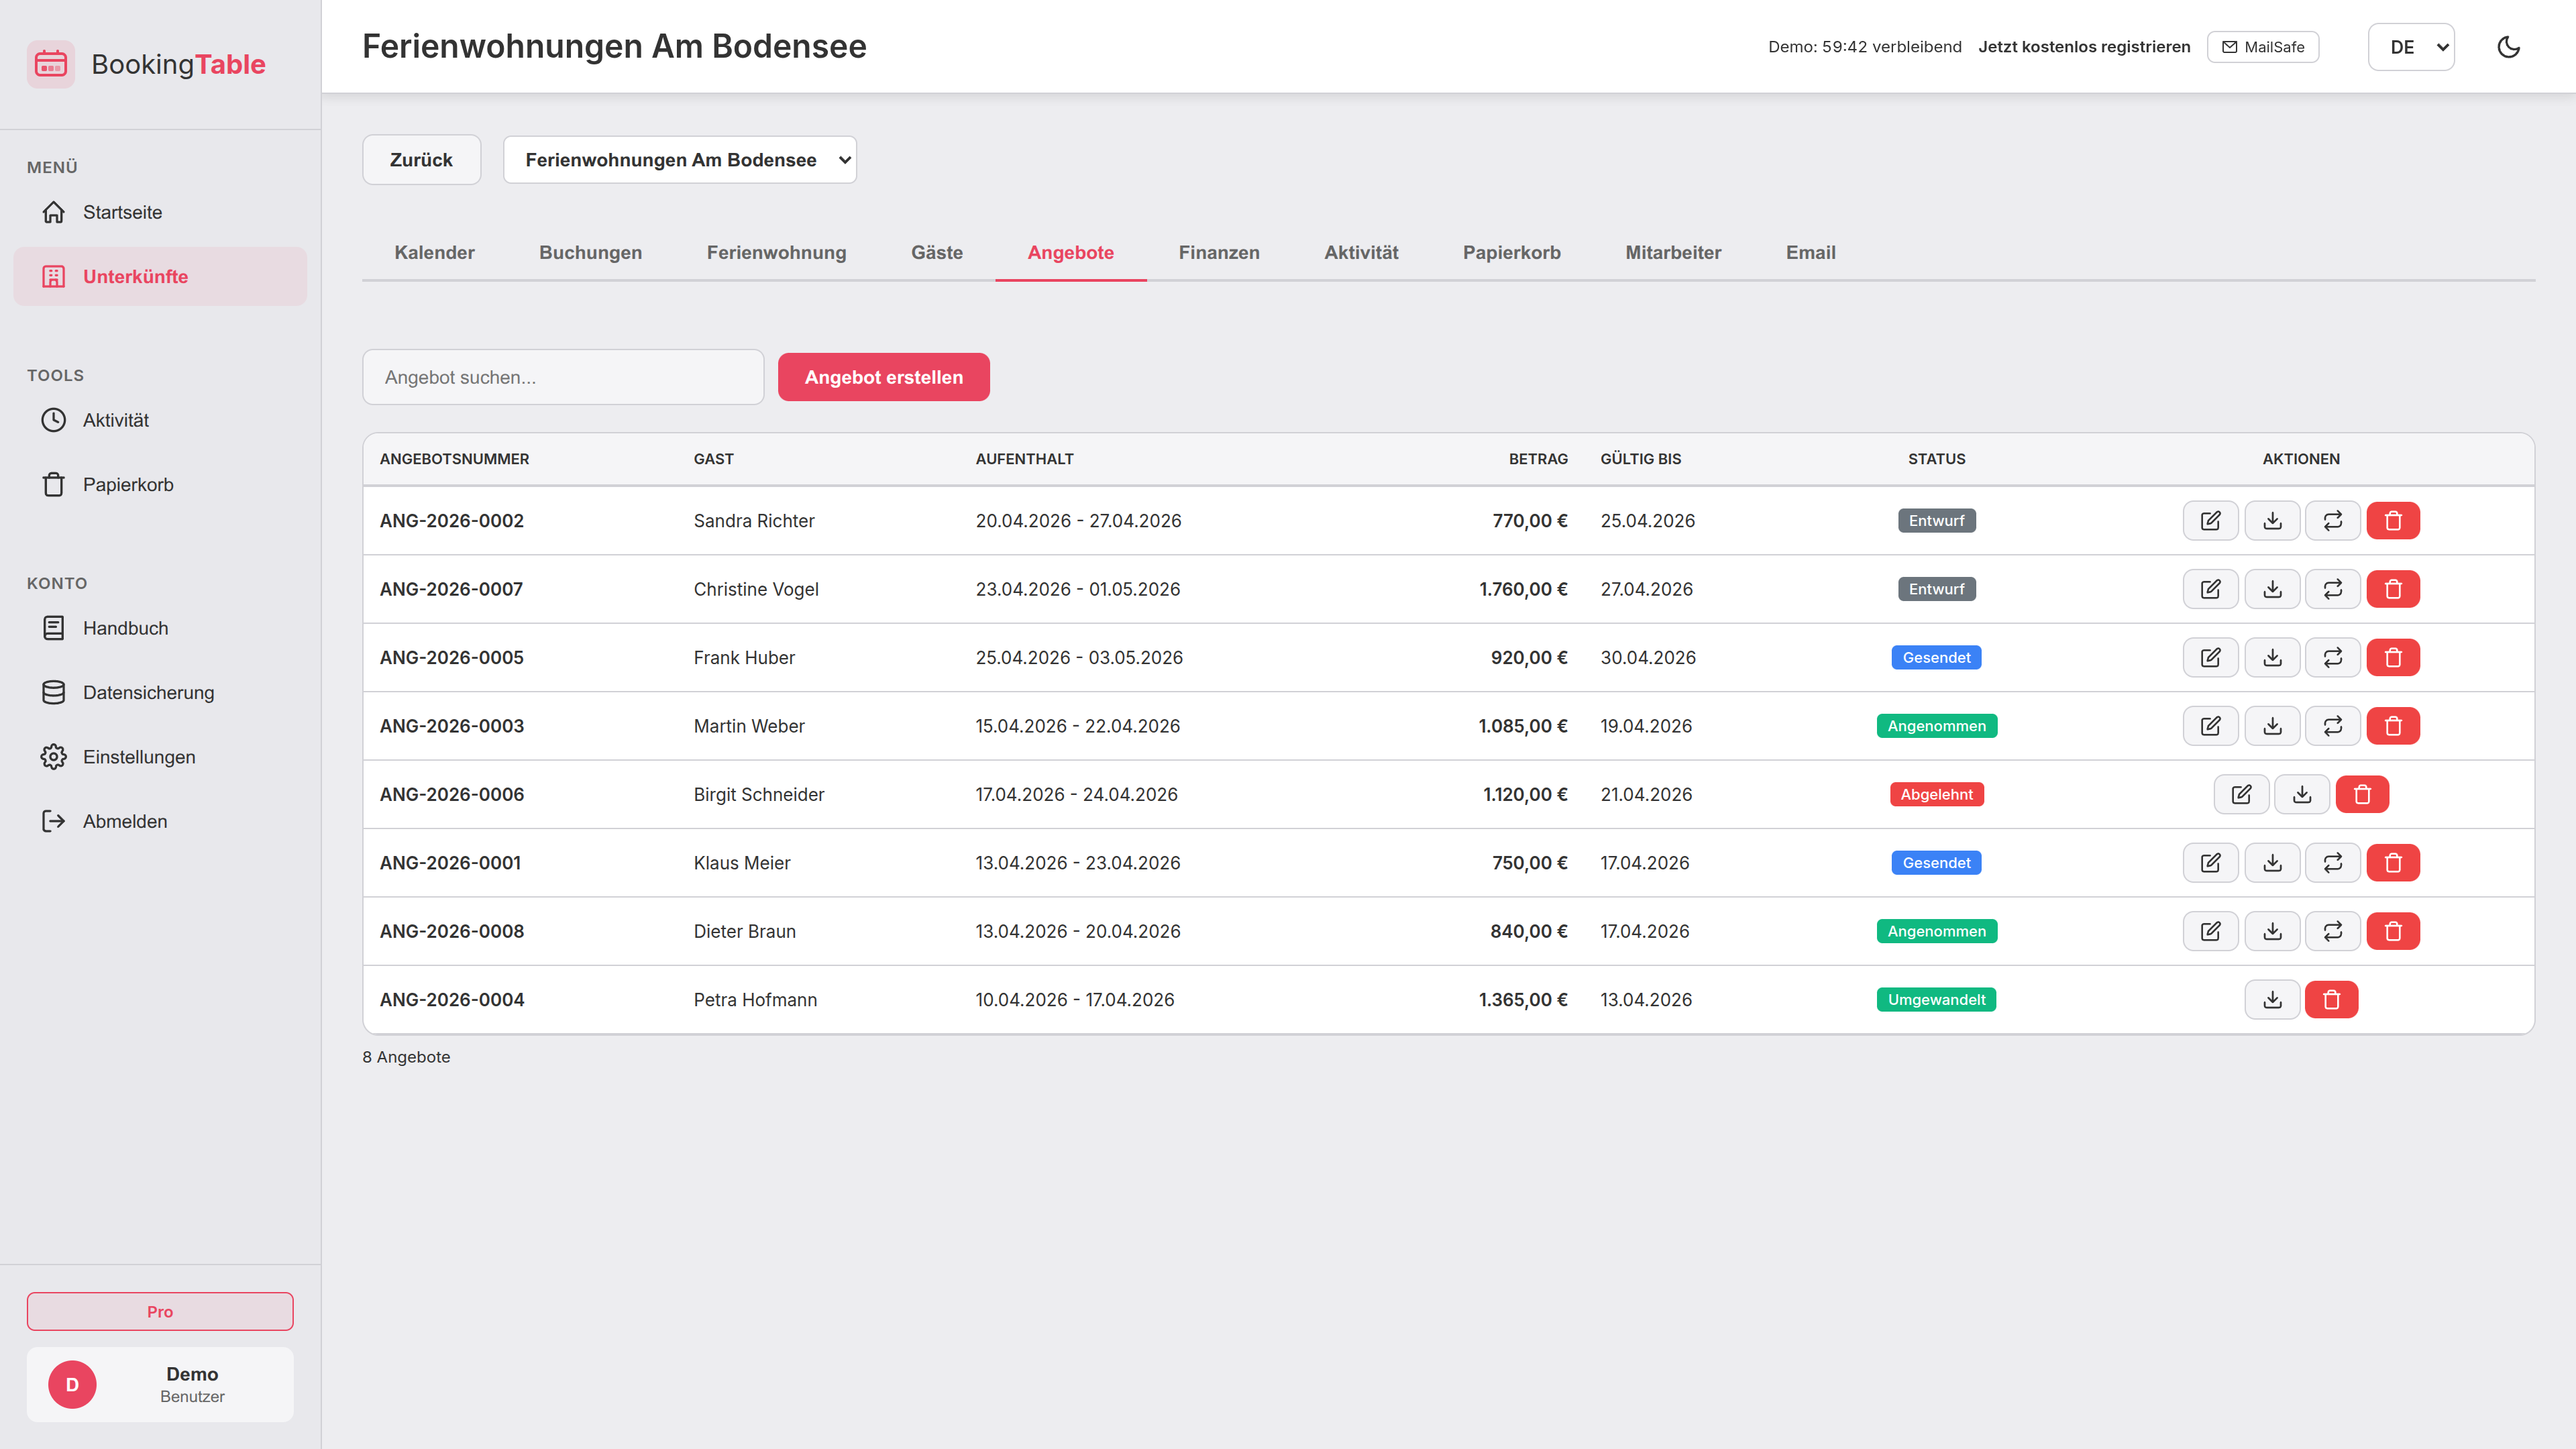Download Frank Huber's offer
Image resolution: width=2576 pixels, height=1449 pixels.
click(2272, 658)
